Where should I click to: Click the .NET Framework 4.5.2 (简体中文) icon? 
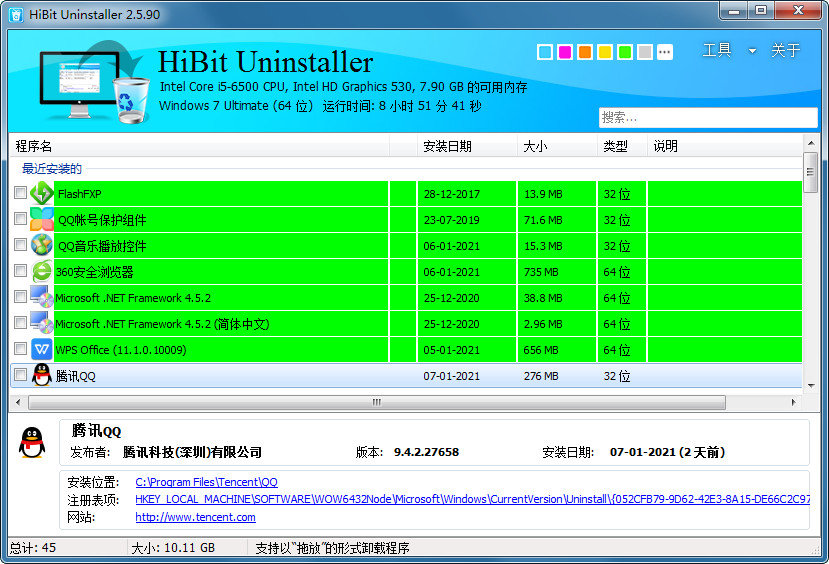[x=42, y=323]
